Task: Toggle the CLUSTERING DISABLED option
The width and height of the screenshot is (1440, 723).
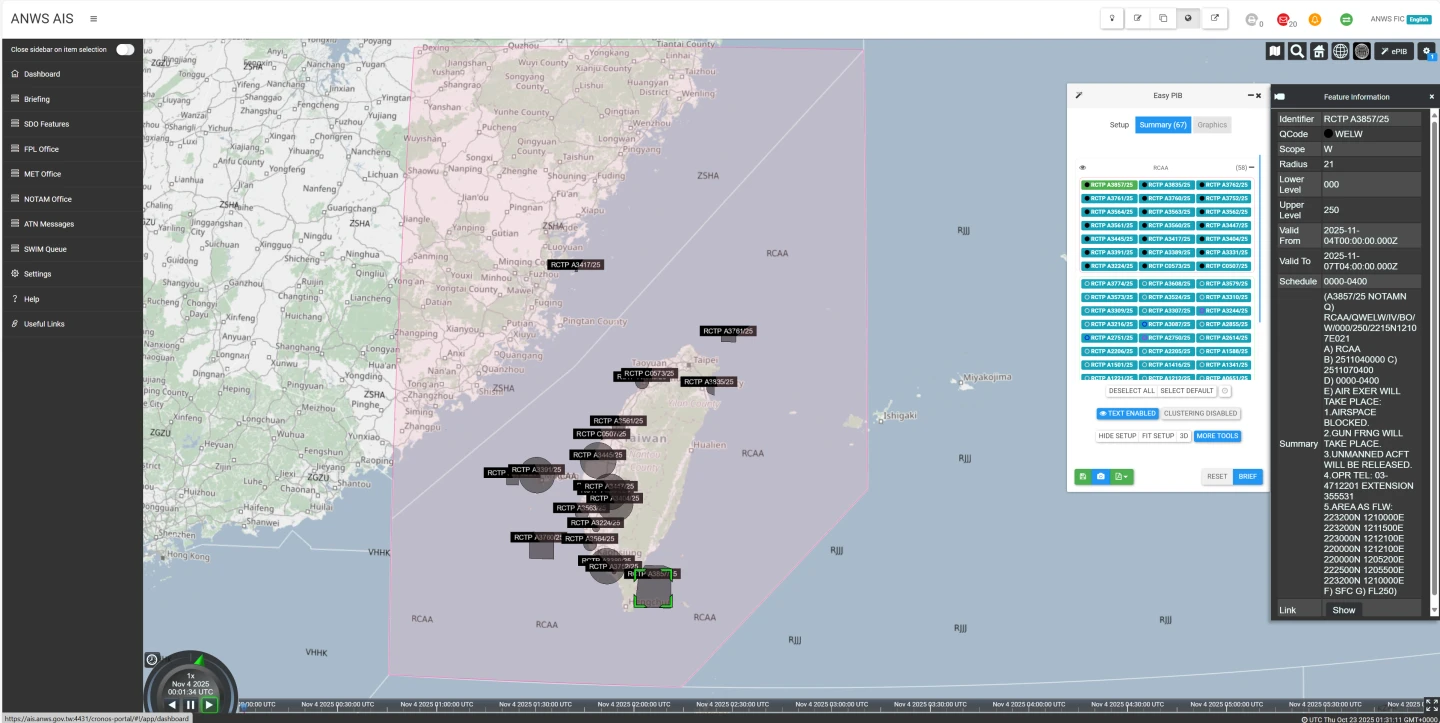Action: (x=1200, y=413)
